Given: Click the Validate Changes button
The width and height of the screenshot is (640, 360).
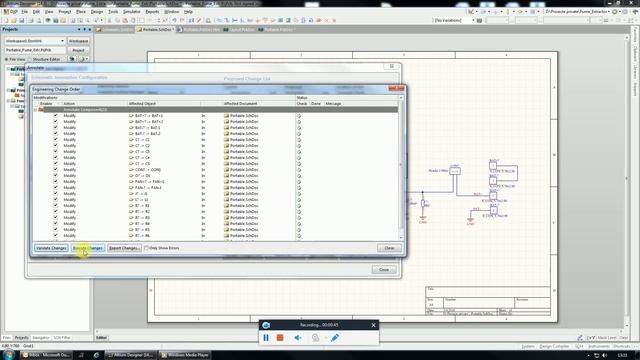Looking at the screenshot, I should pos(51,248).
